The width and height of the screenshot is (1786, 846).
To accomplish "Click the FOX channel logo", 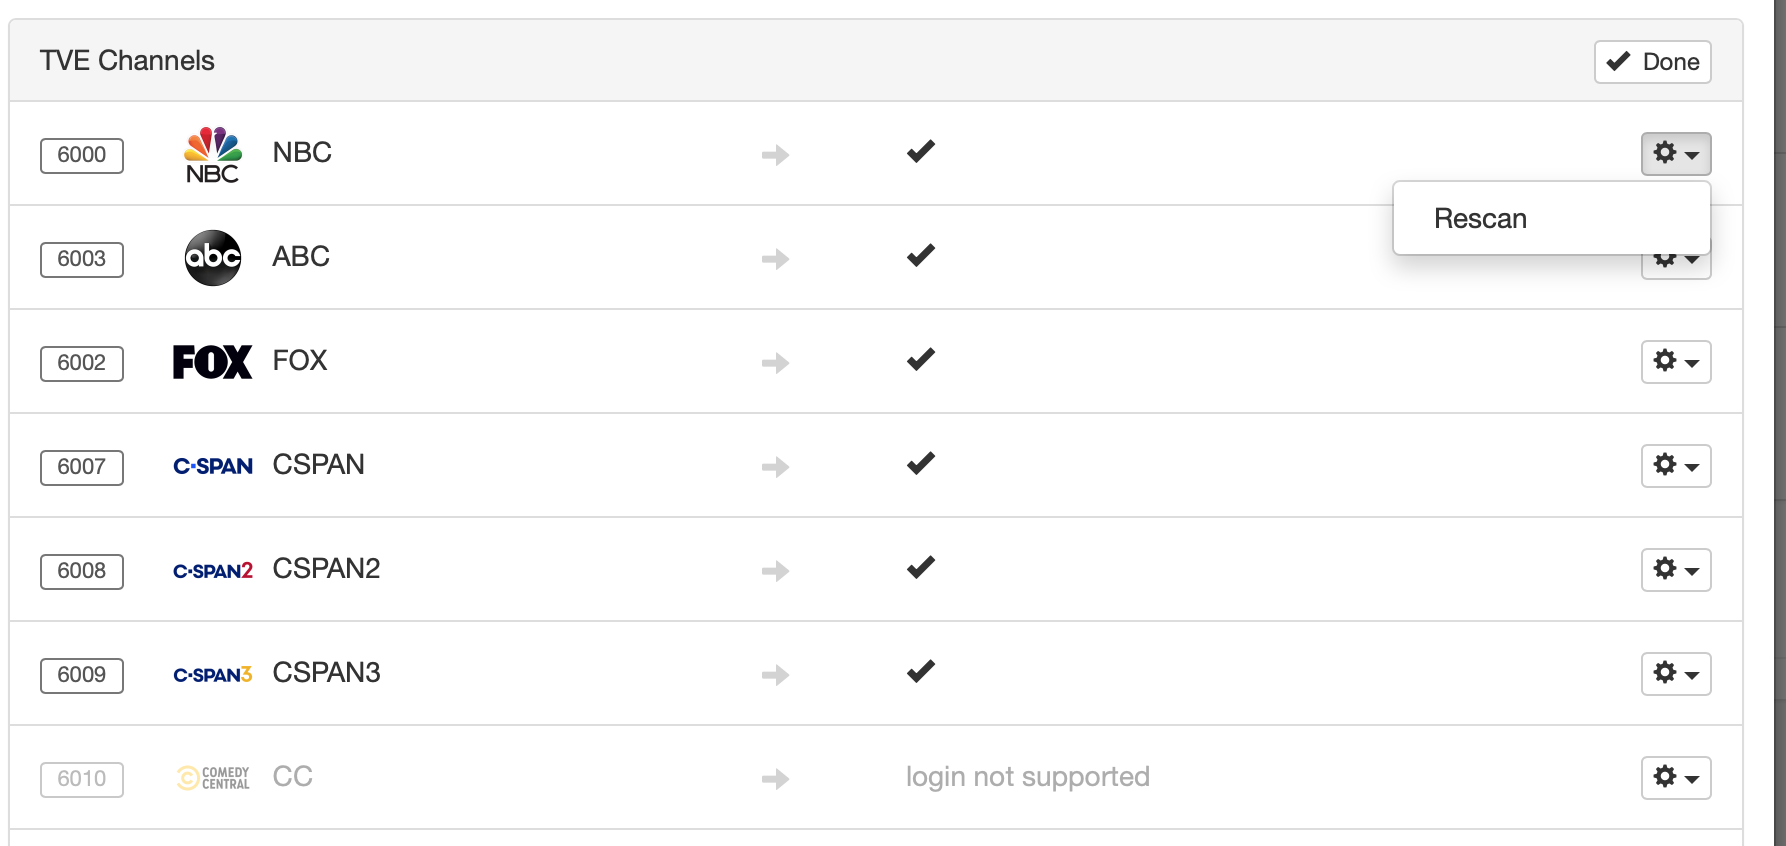I will click(212, 362).
